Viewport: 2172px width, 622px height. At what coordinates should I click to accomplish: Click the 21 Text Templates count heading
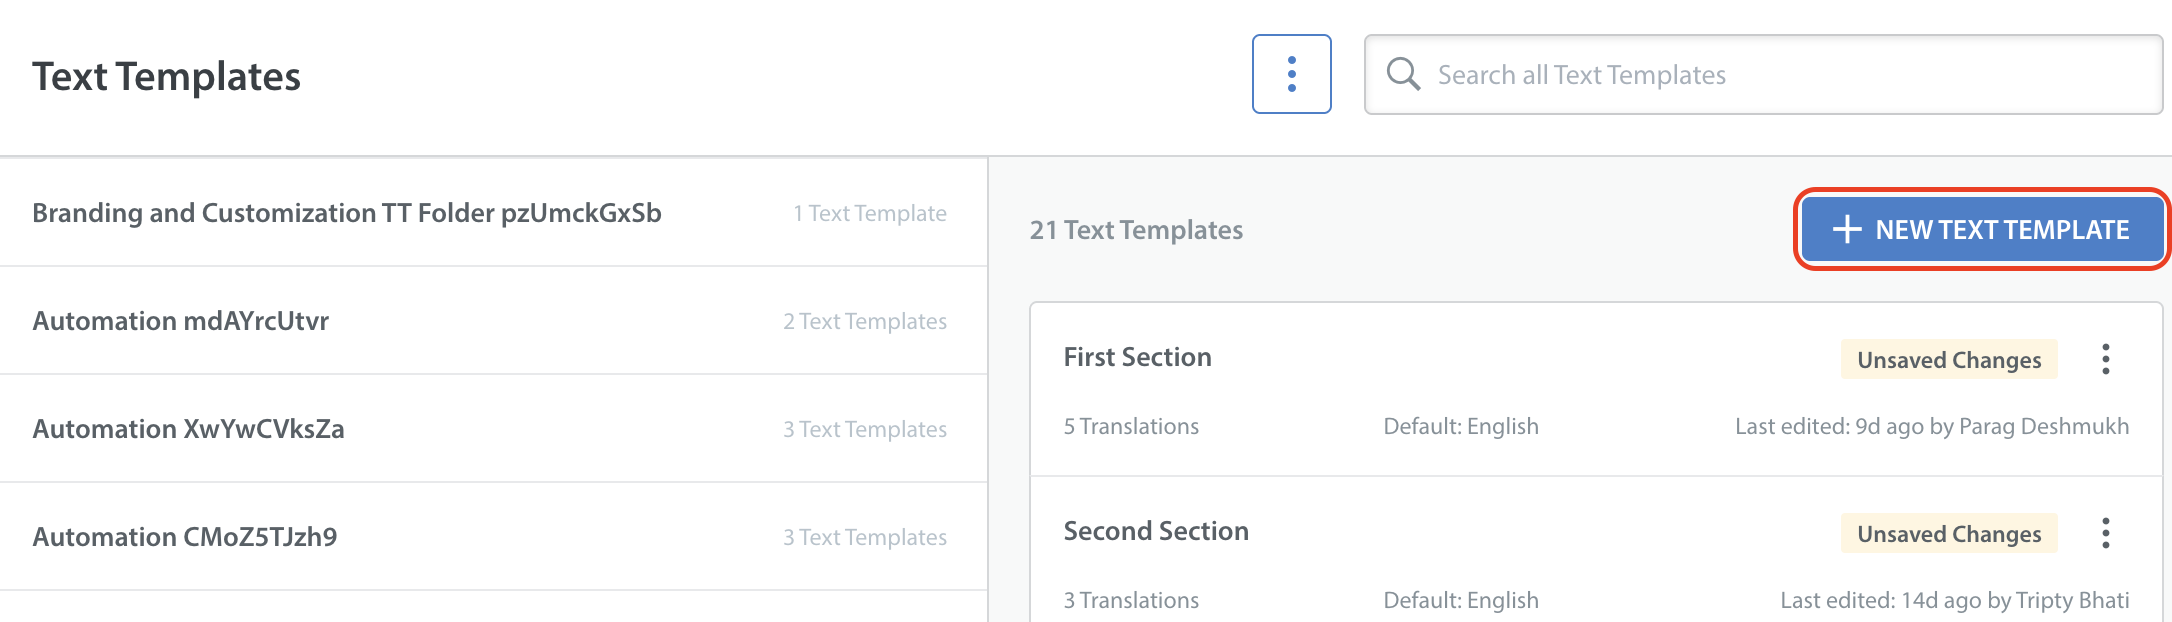tap(1136, 230)
